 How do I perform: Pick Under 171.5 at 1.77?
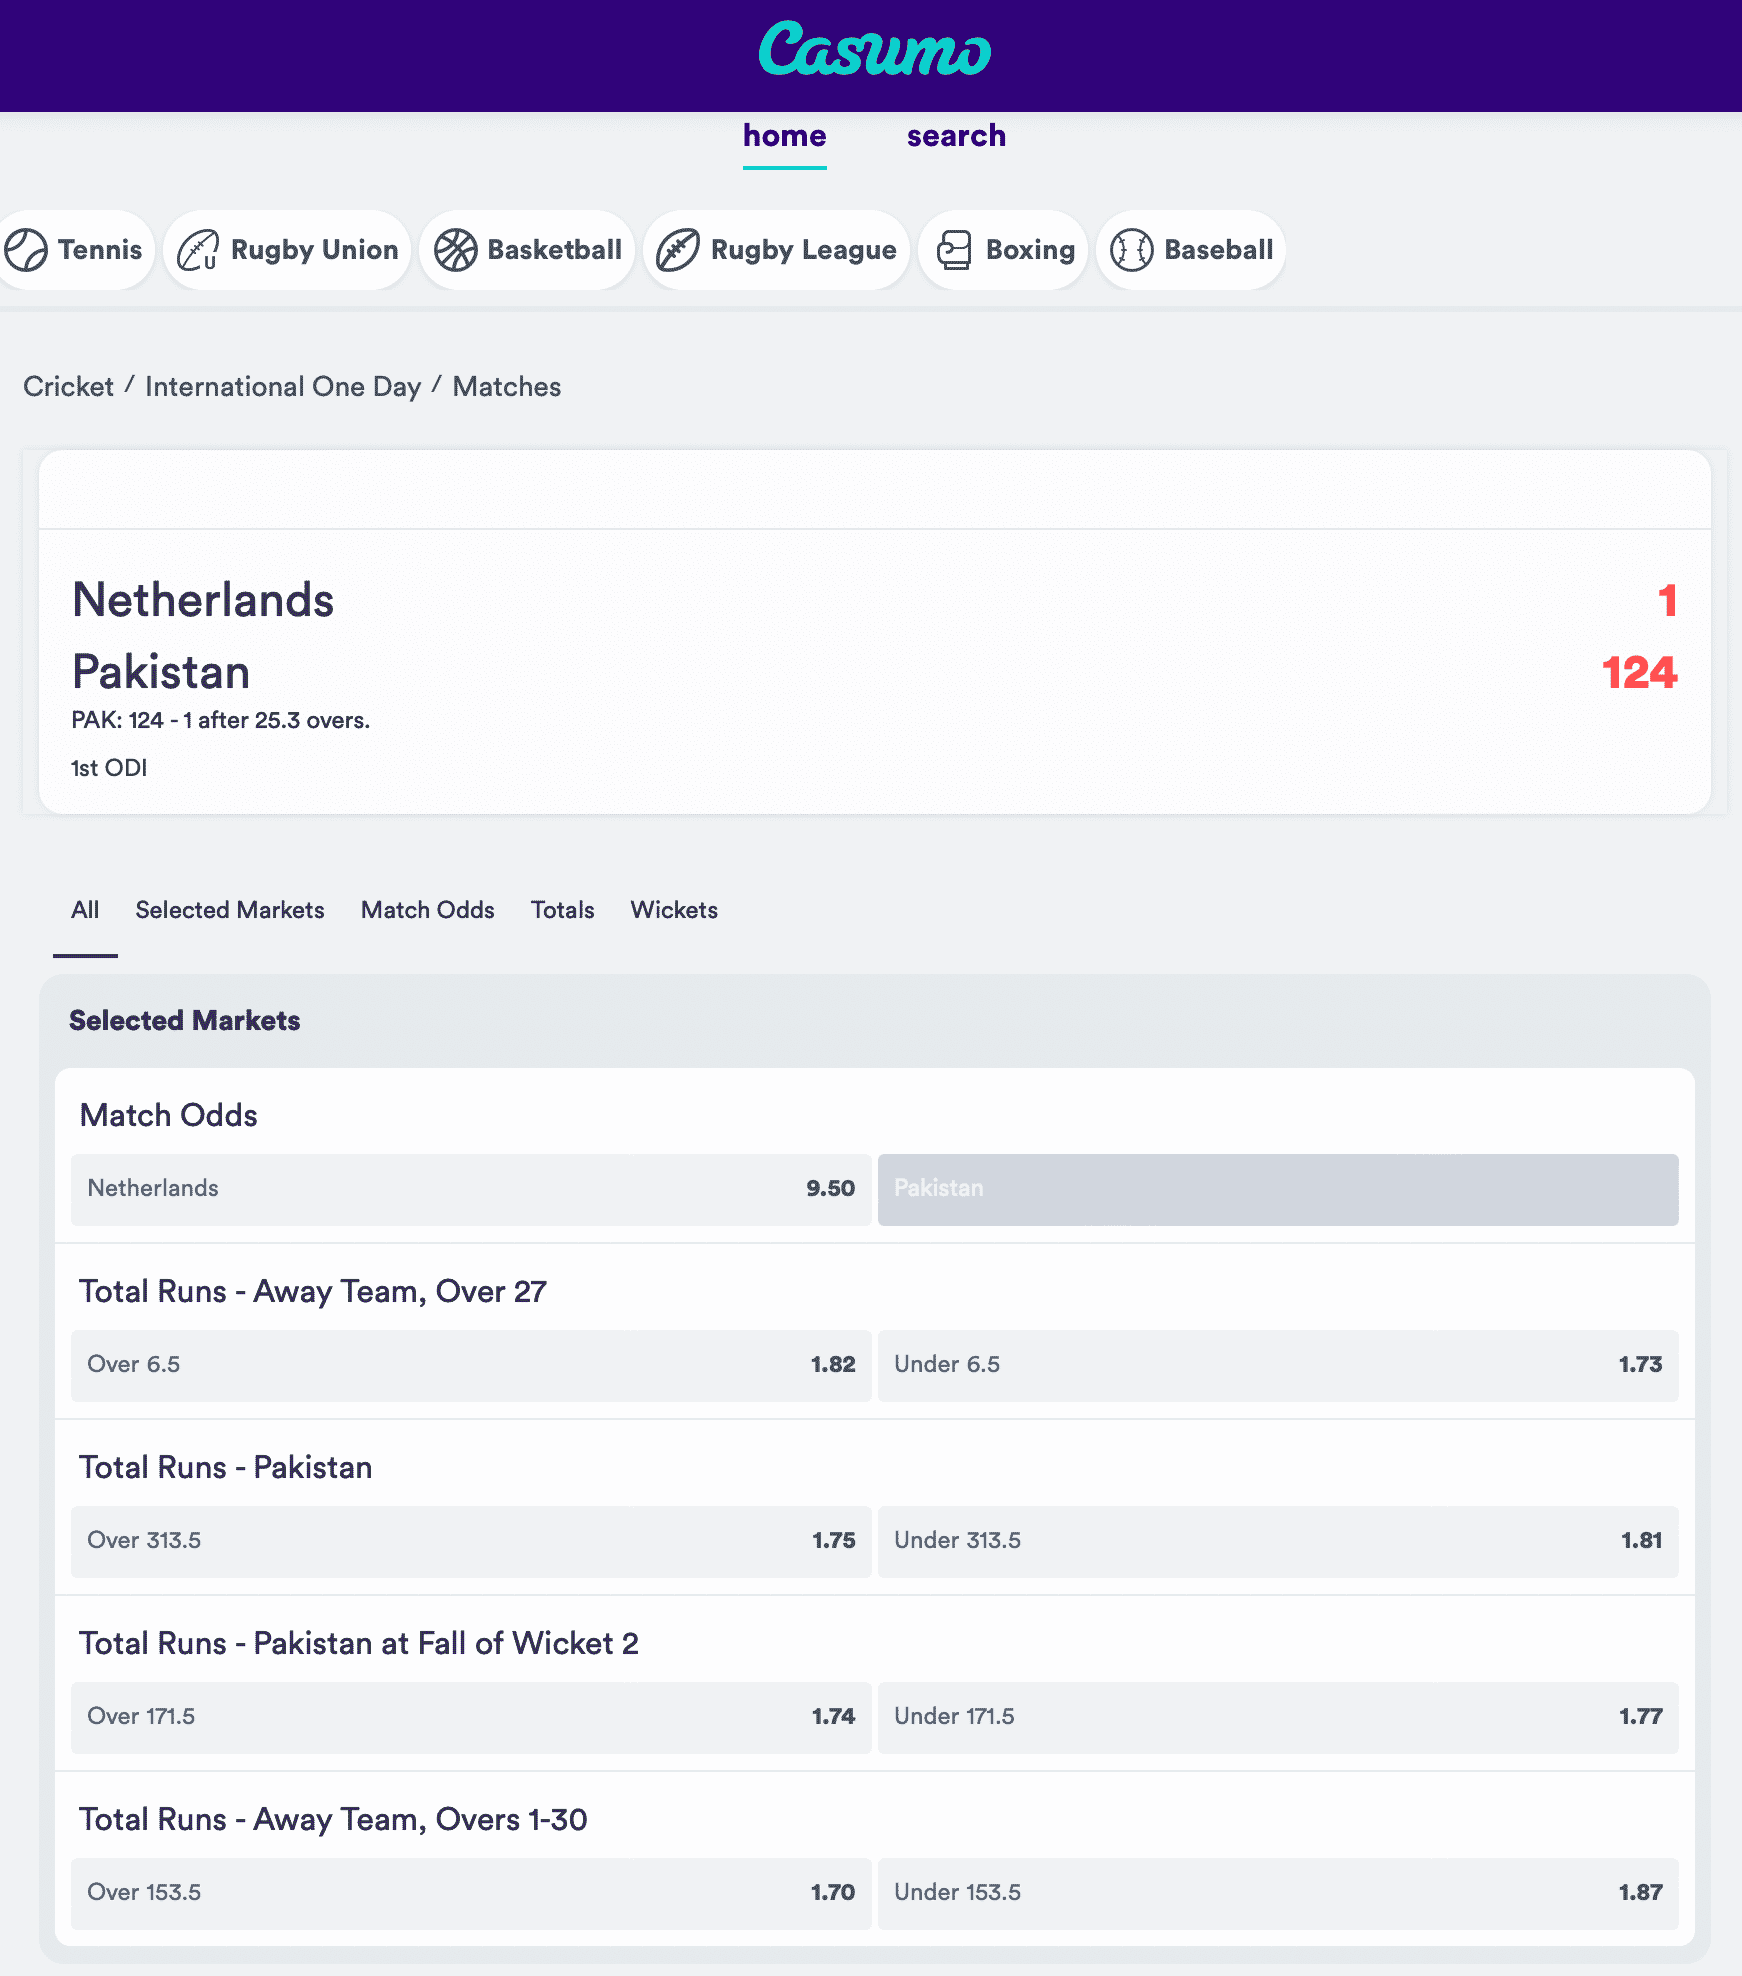coord(1278,1717)
